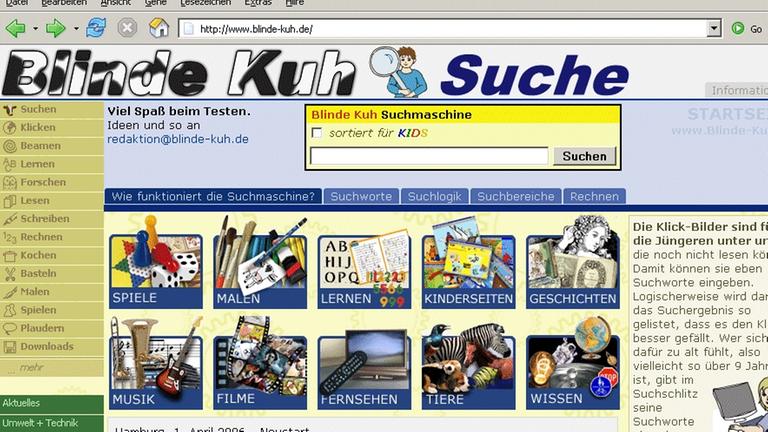Click the Downloads disk icon
Image resolution: width=768 pixels, height=432 pixels.
pyautogui.click(x=9, y=347)
